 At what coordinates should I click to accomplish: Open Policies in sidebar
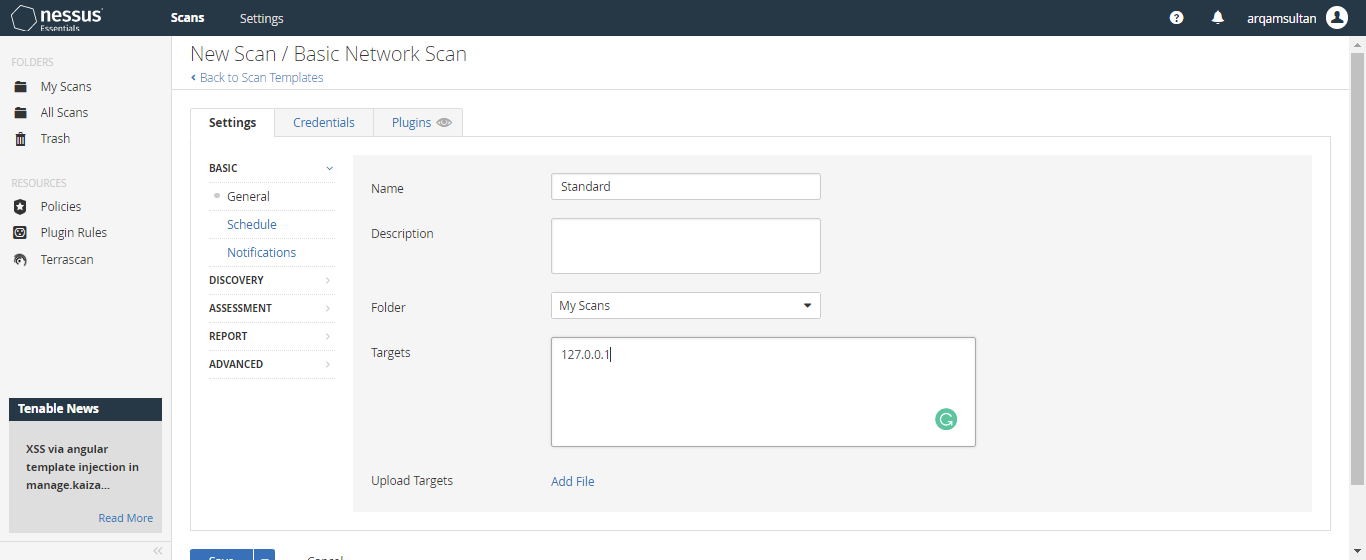(x=61, y=207)
